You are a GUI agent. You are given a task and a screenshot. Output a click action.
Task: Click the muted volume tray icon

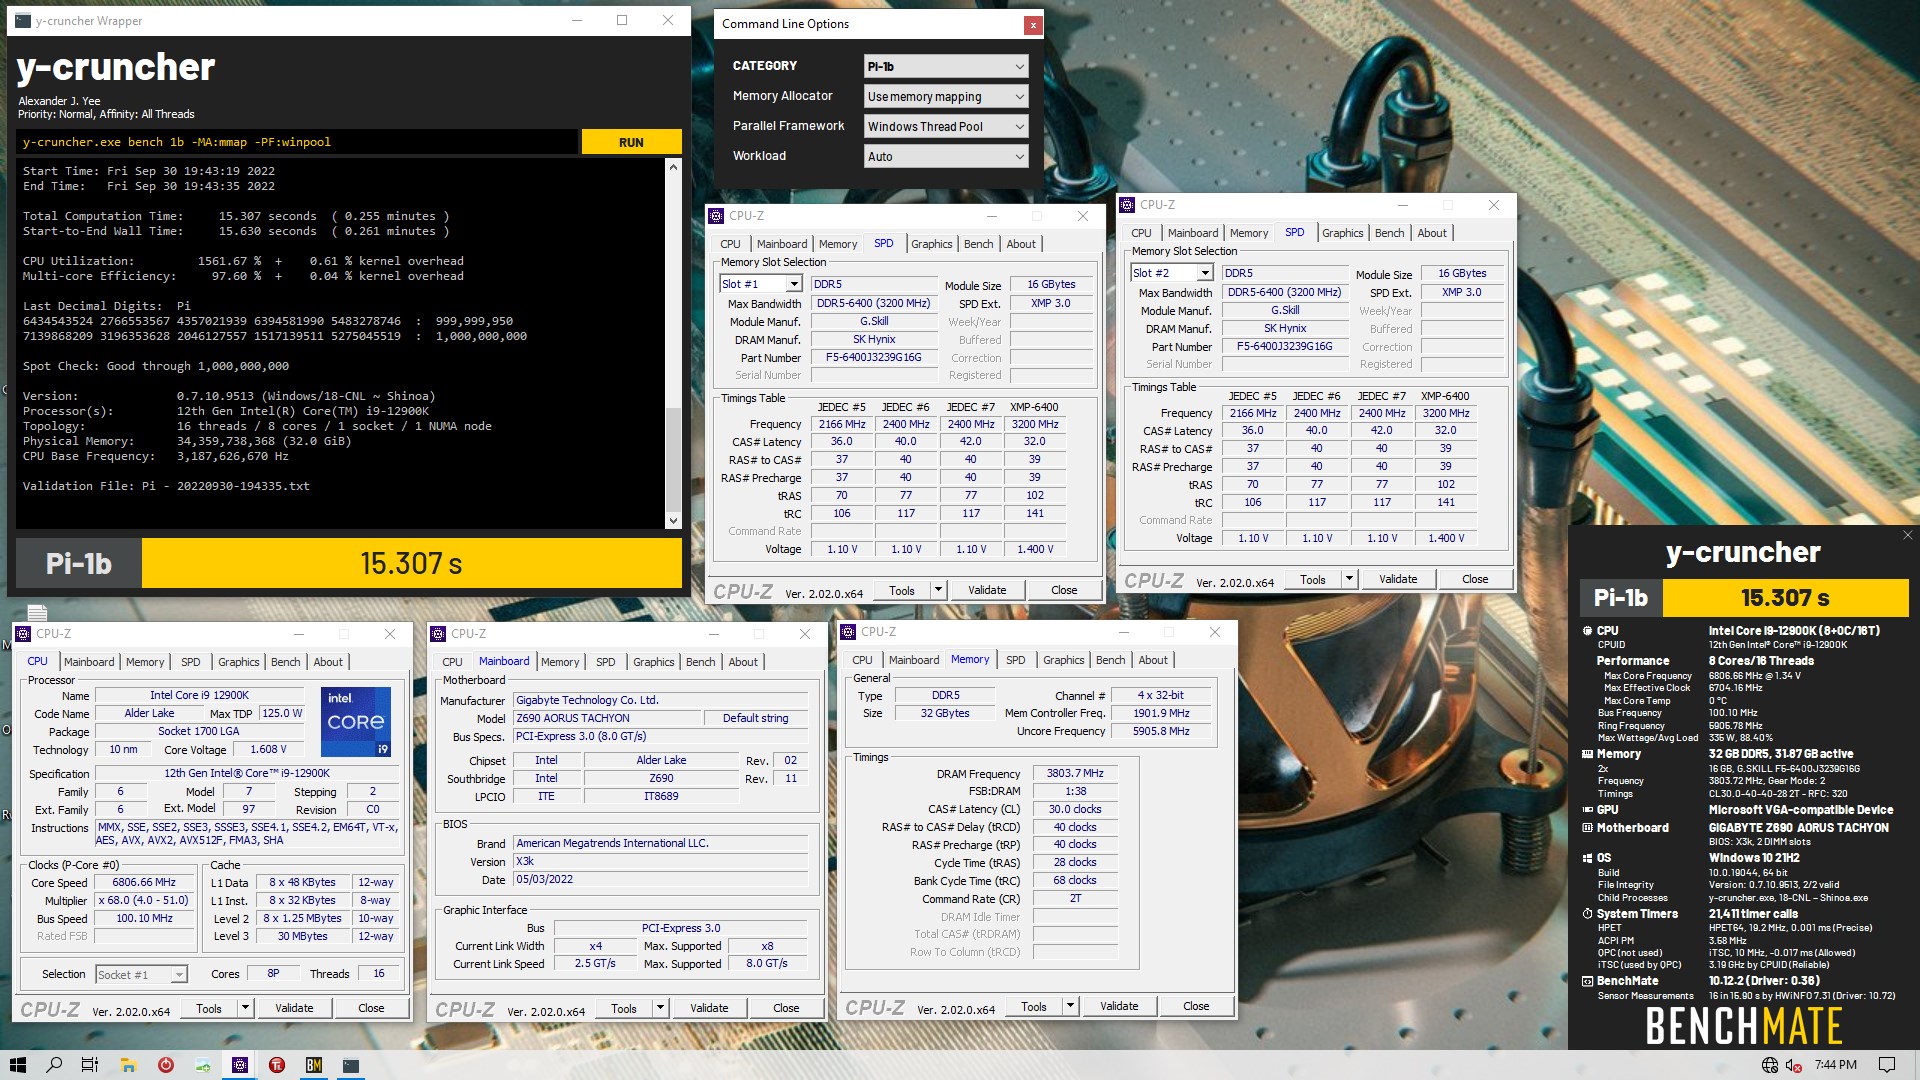coord(1794,1065)
